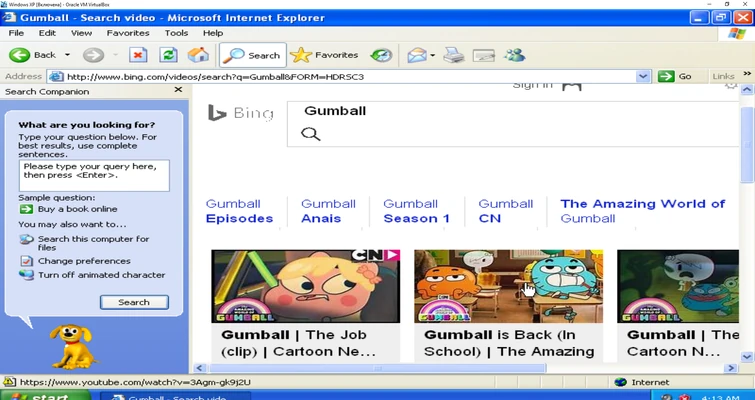
Task: Open the Edit menu
Action: click(x=47, y=33)
